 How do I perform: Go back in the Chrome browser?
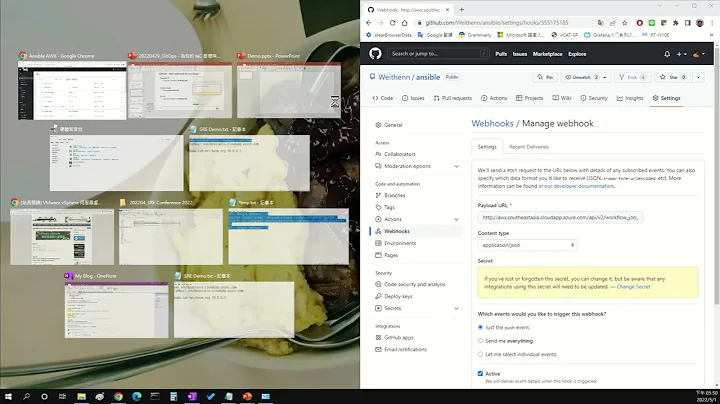point(369,22)
